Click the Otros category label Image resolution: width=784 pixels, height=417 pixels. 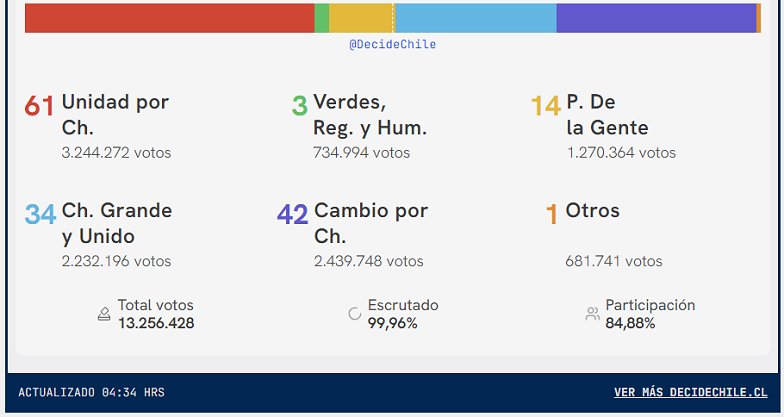592,211
